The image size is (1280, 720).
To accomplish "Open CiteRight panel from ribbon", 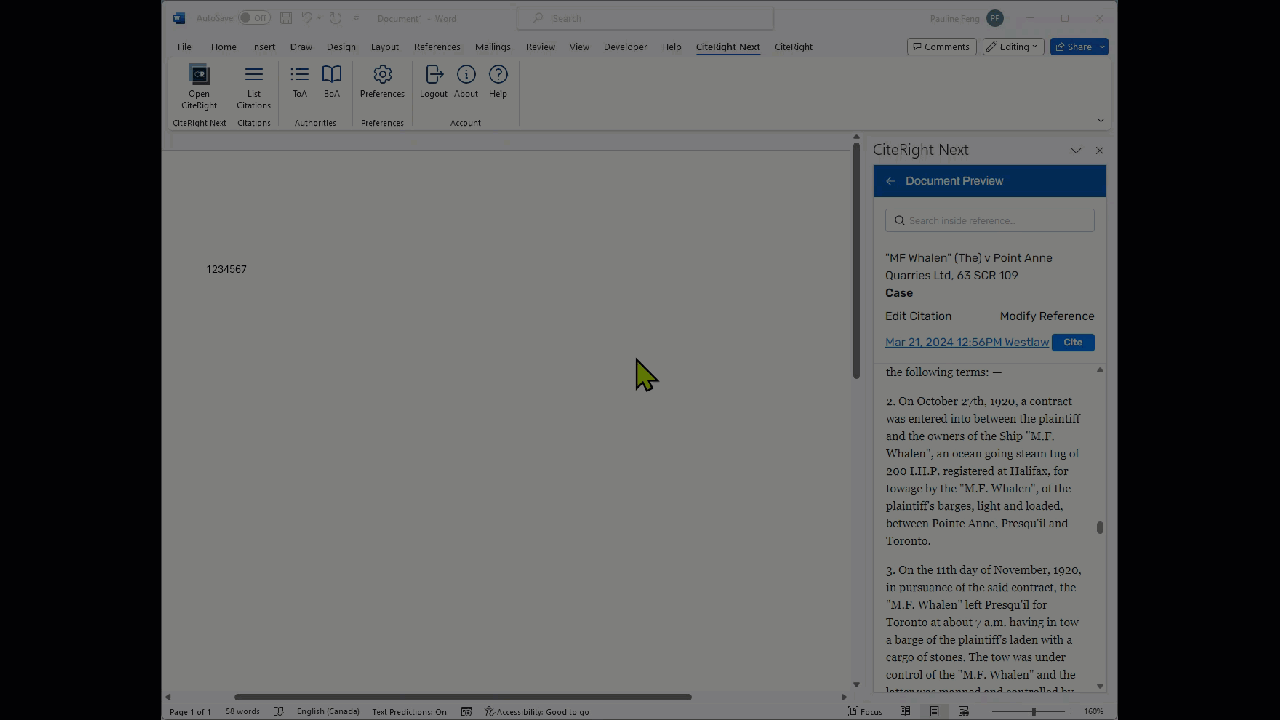I will [199, 87].
